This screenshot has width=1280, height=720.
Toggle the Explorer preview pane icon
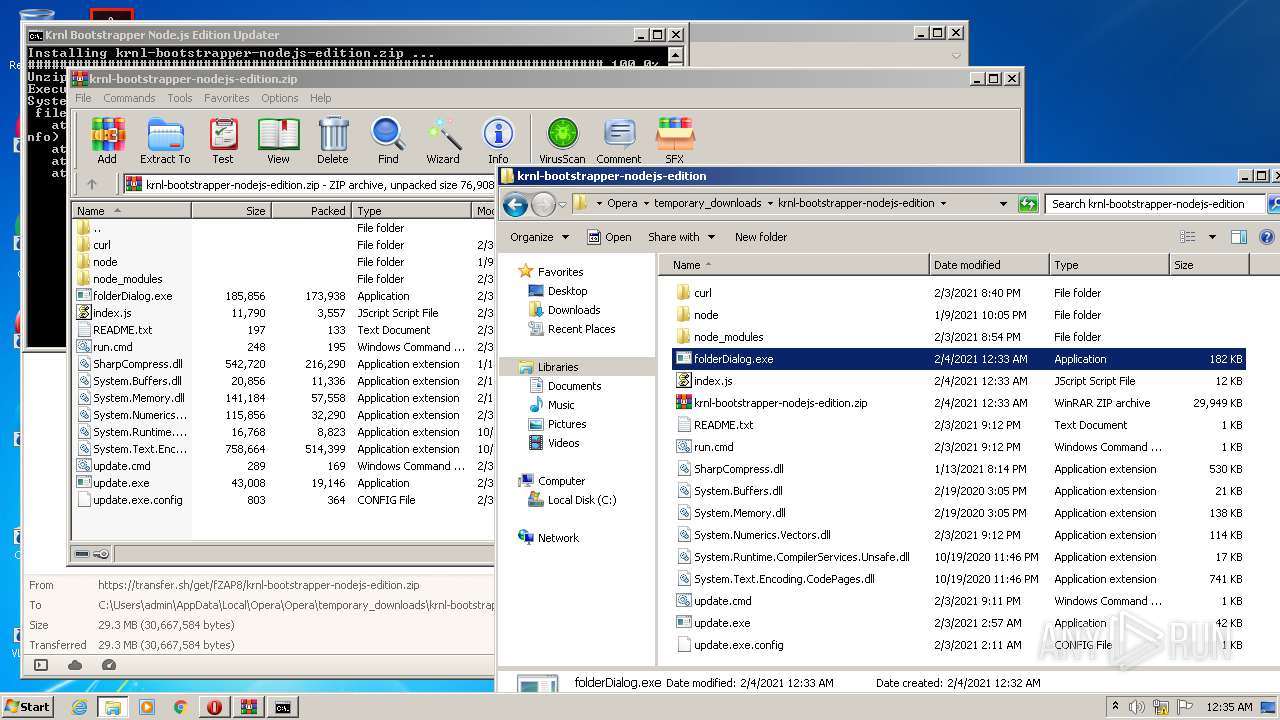[x=1239, y=237]
